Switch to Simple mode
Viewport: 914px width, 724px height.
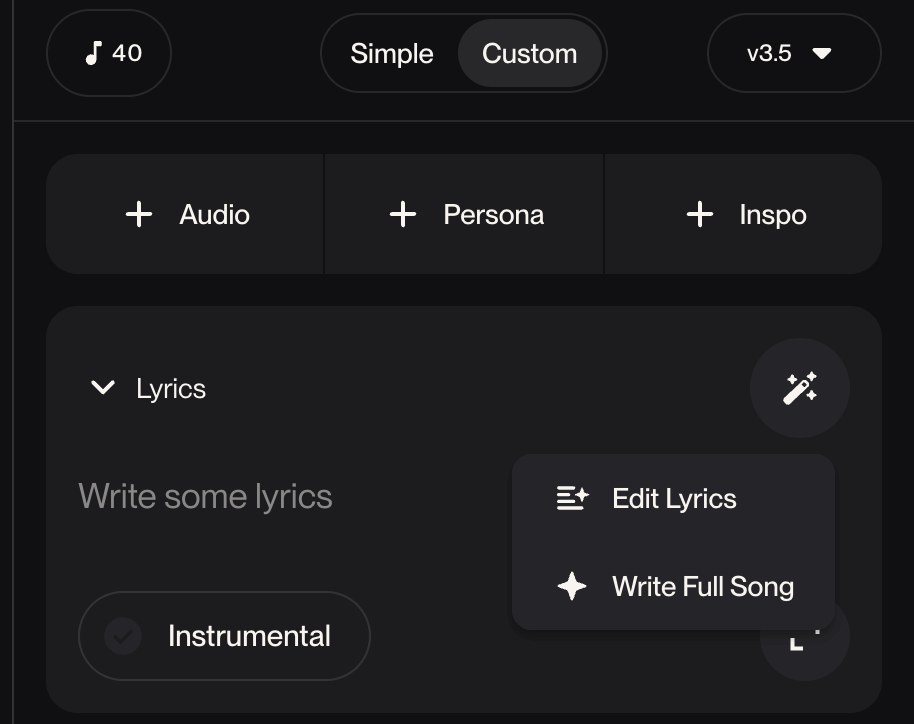[391, 54]
